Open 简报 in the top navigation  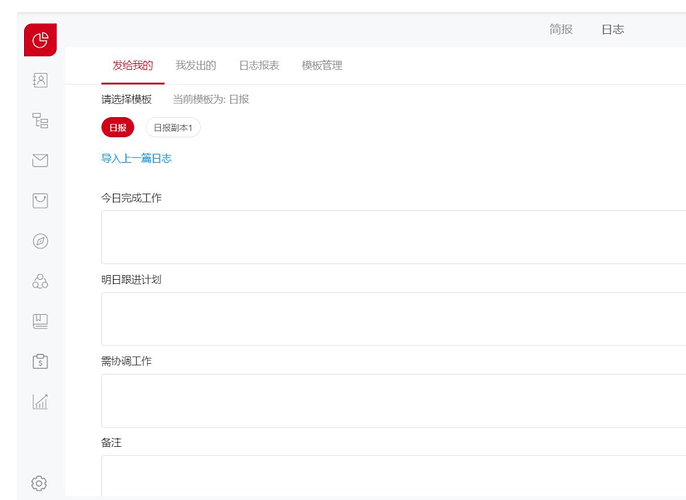coord(561,29)
